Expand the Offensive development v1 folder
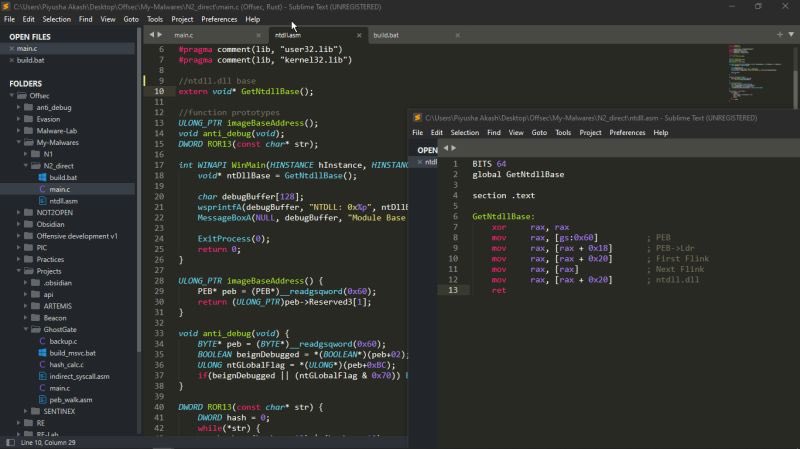The width and height of the screenshot is (800, 449). point(19,236)
